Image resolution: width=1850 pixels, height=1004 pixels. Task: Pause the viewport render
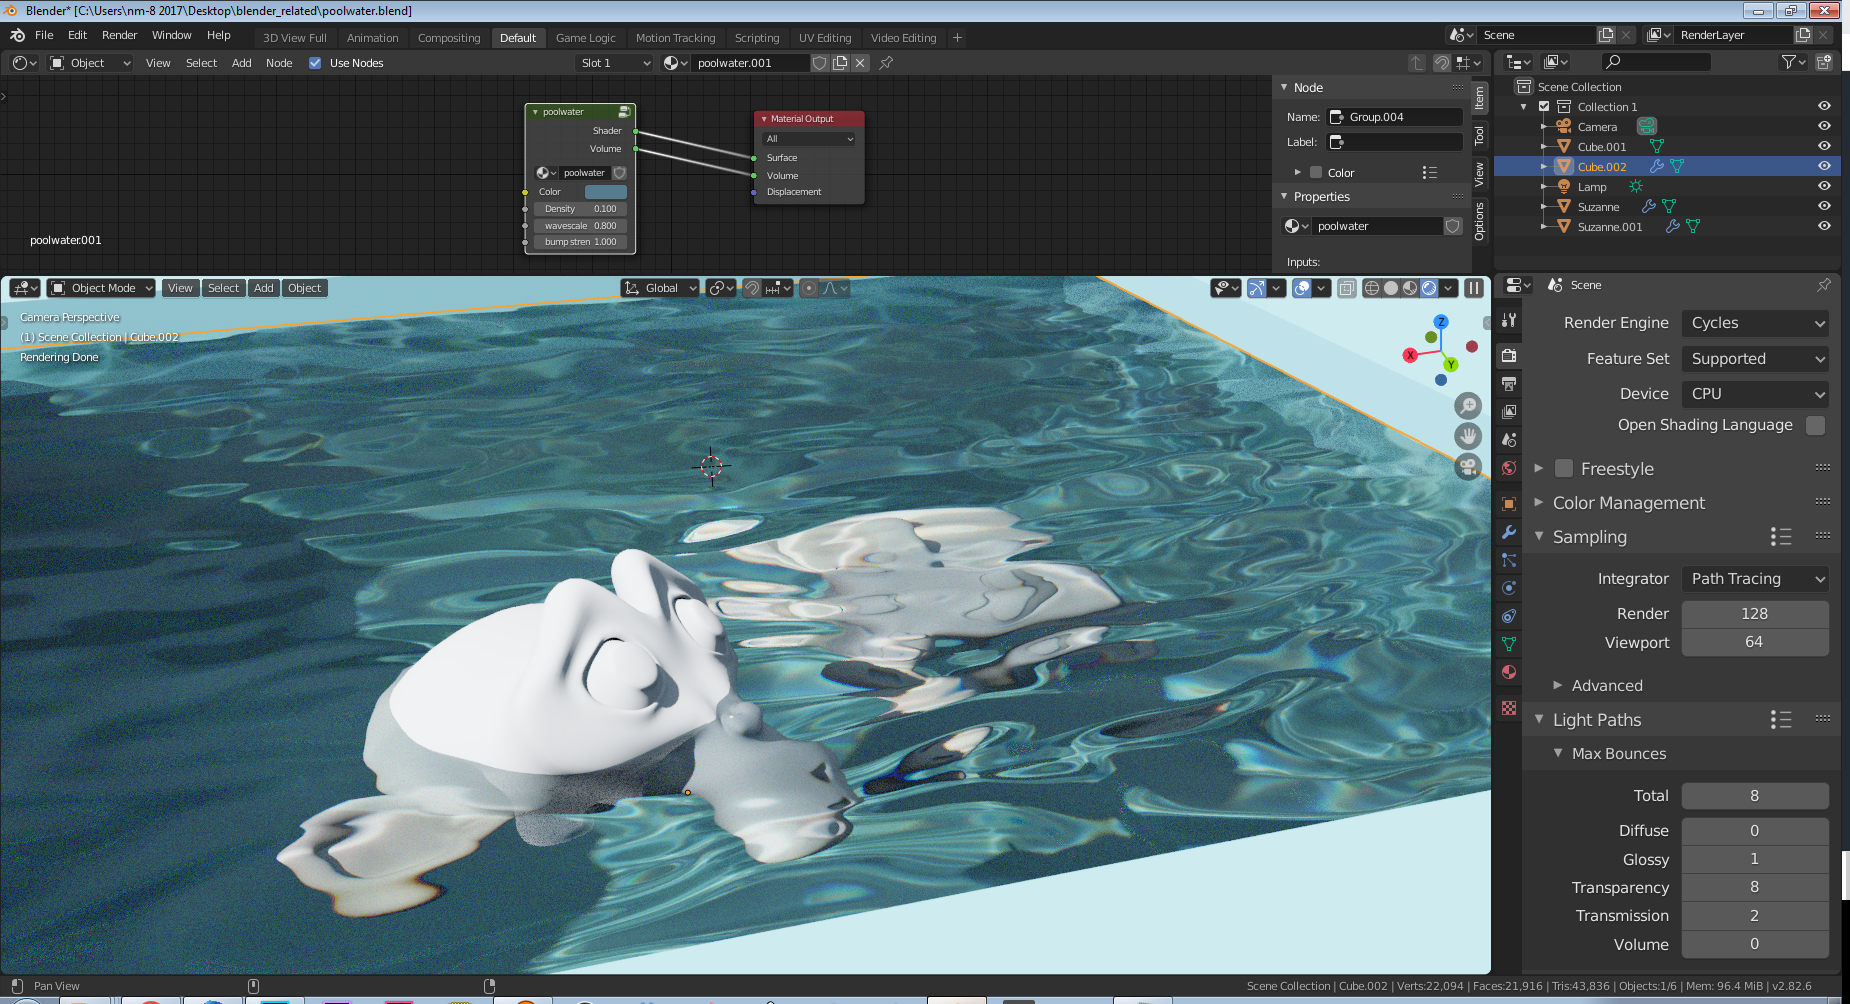point(1474,288)
